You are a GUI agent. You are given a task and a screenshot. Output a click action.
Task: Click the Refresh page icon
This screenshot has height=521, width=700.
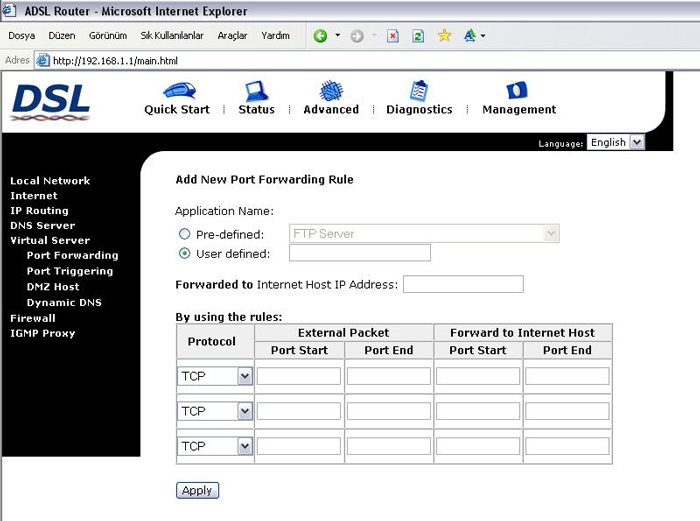tap(418, 36)
